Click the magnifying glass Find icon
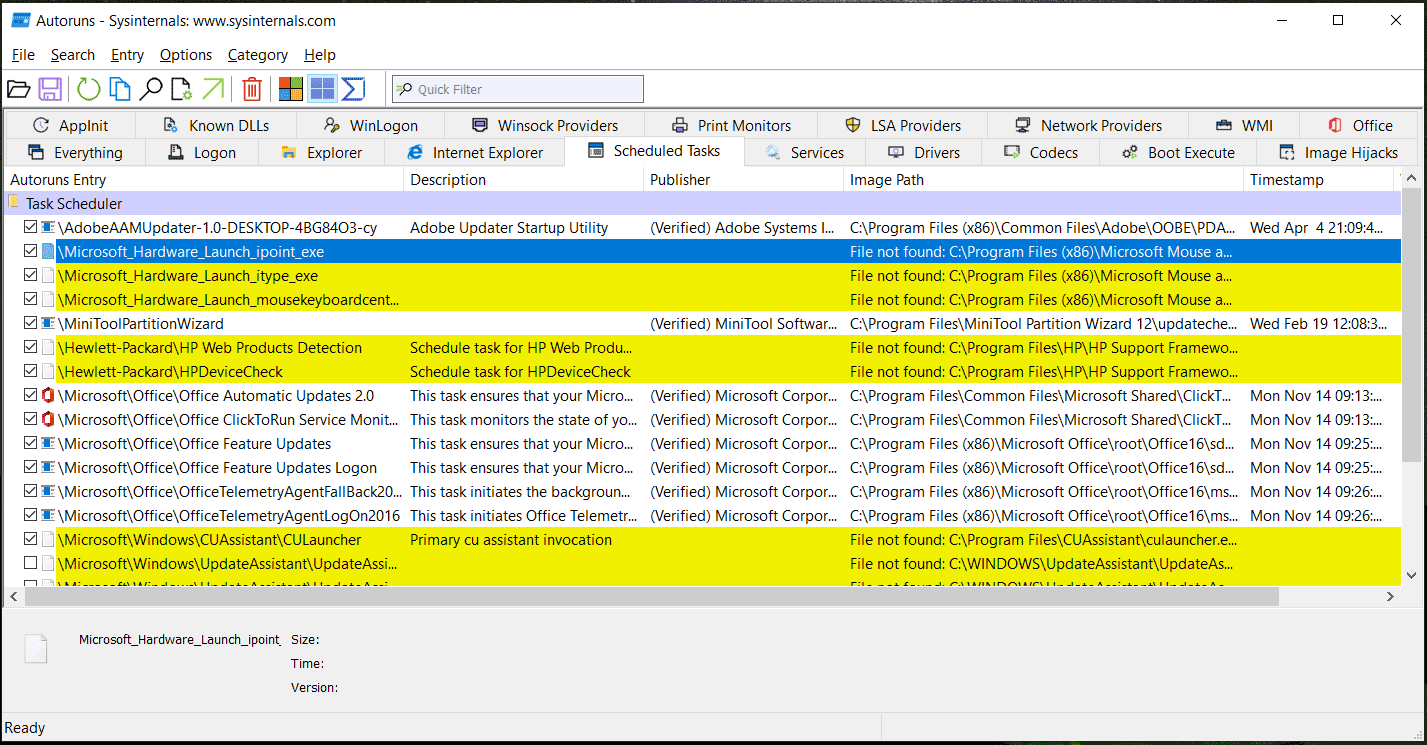 coord(151,89)
